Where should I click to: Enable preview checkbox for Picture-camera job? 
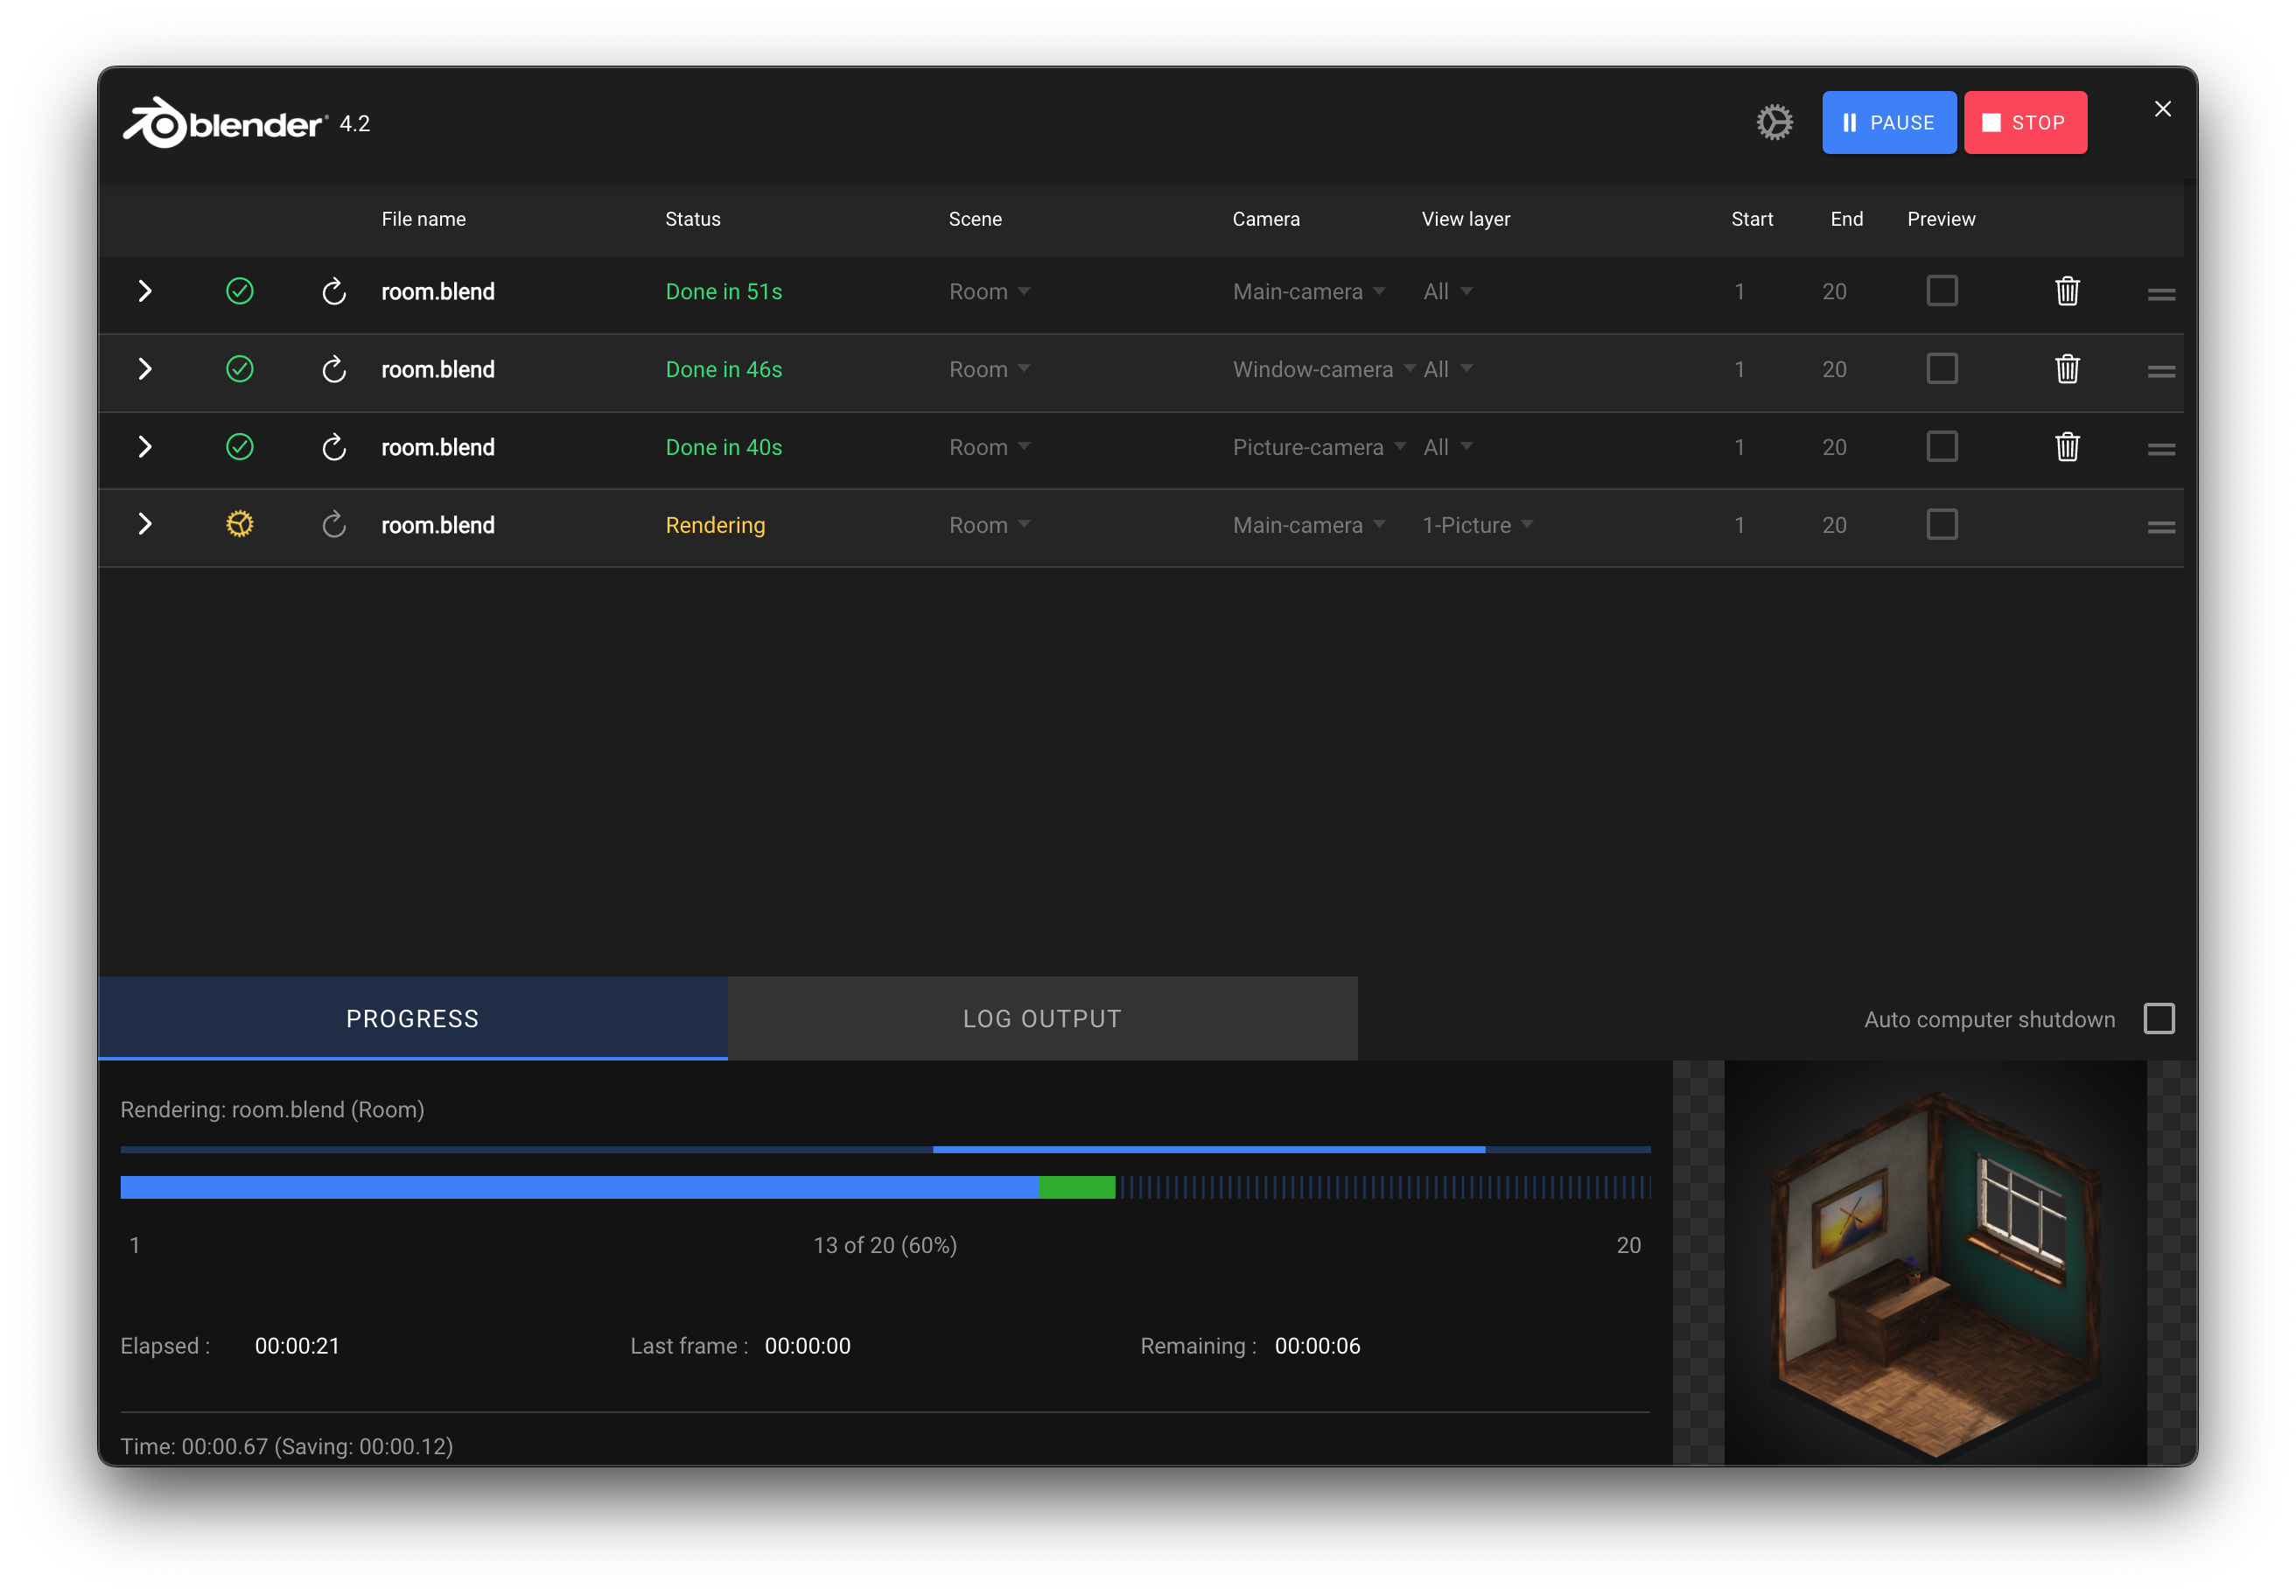1942,446
